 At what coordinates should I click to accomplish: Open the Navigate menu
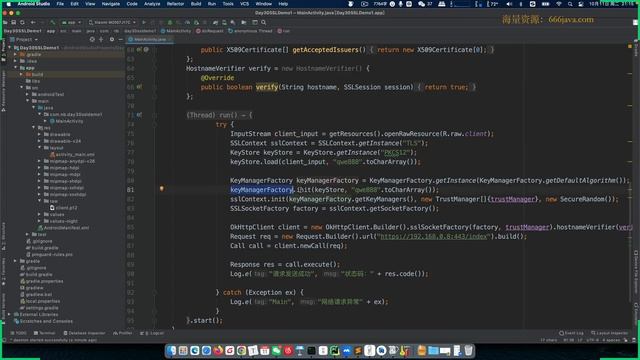coord(111,4)
